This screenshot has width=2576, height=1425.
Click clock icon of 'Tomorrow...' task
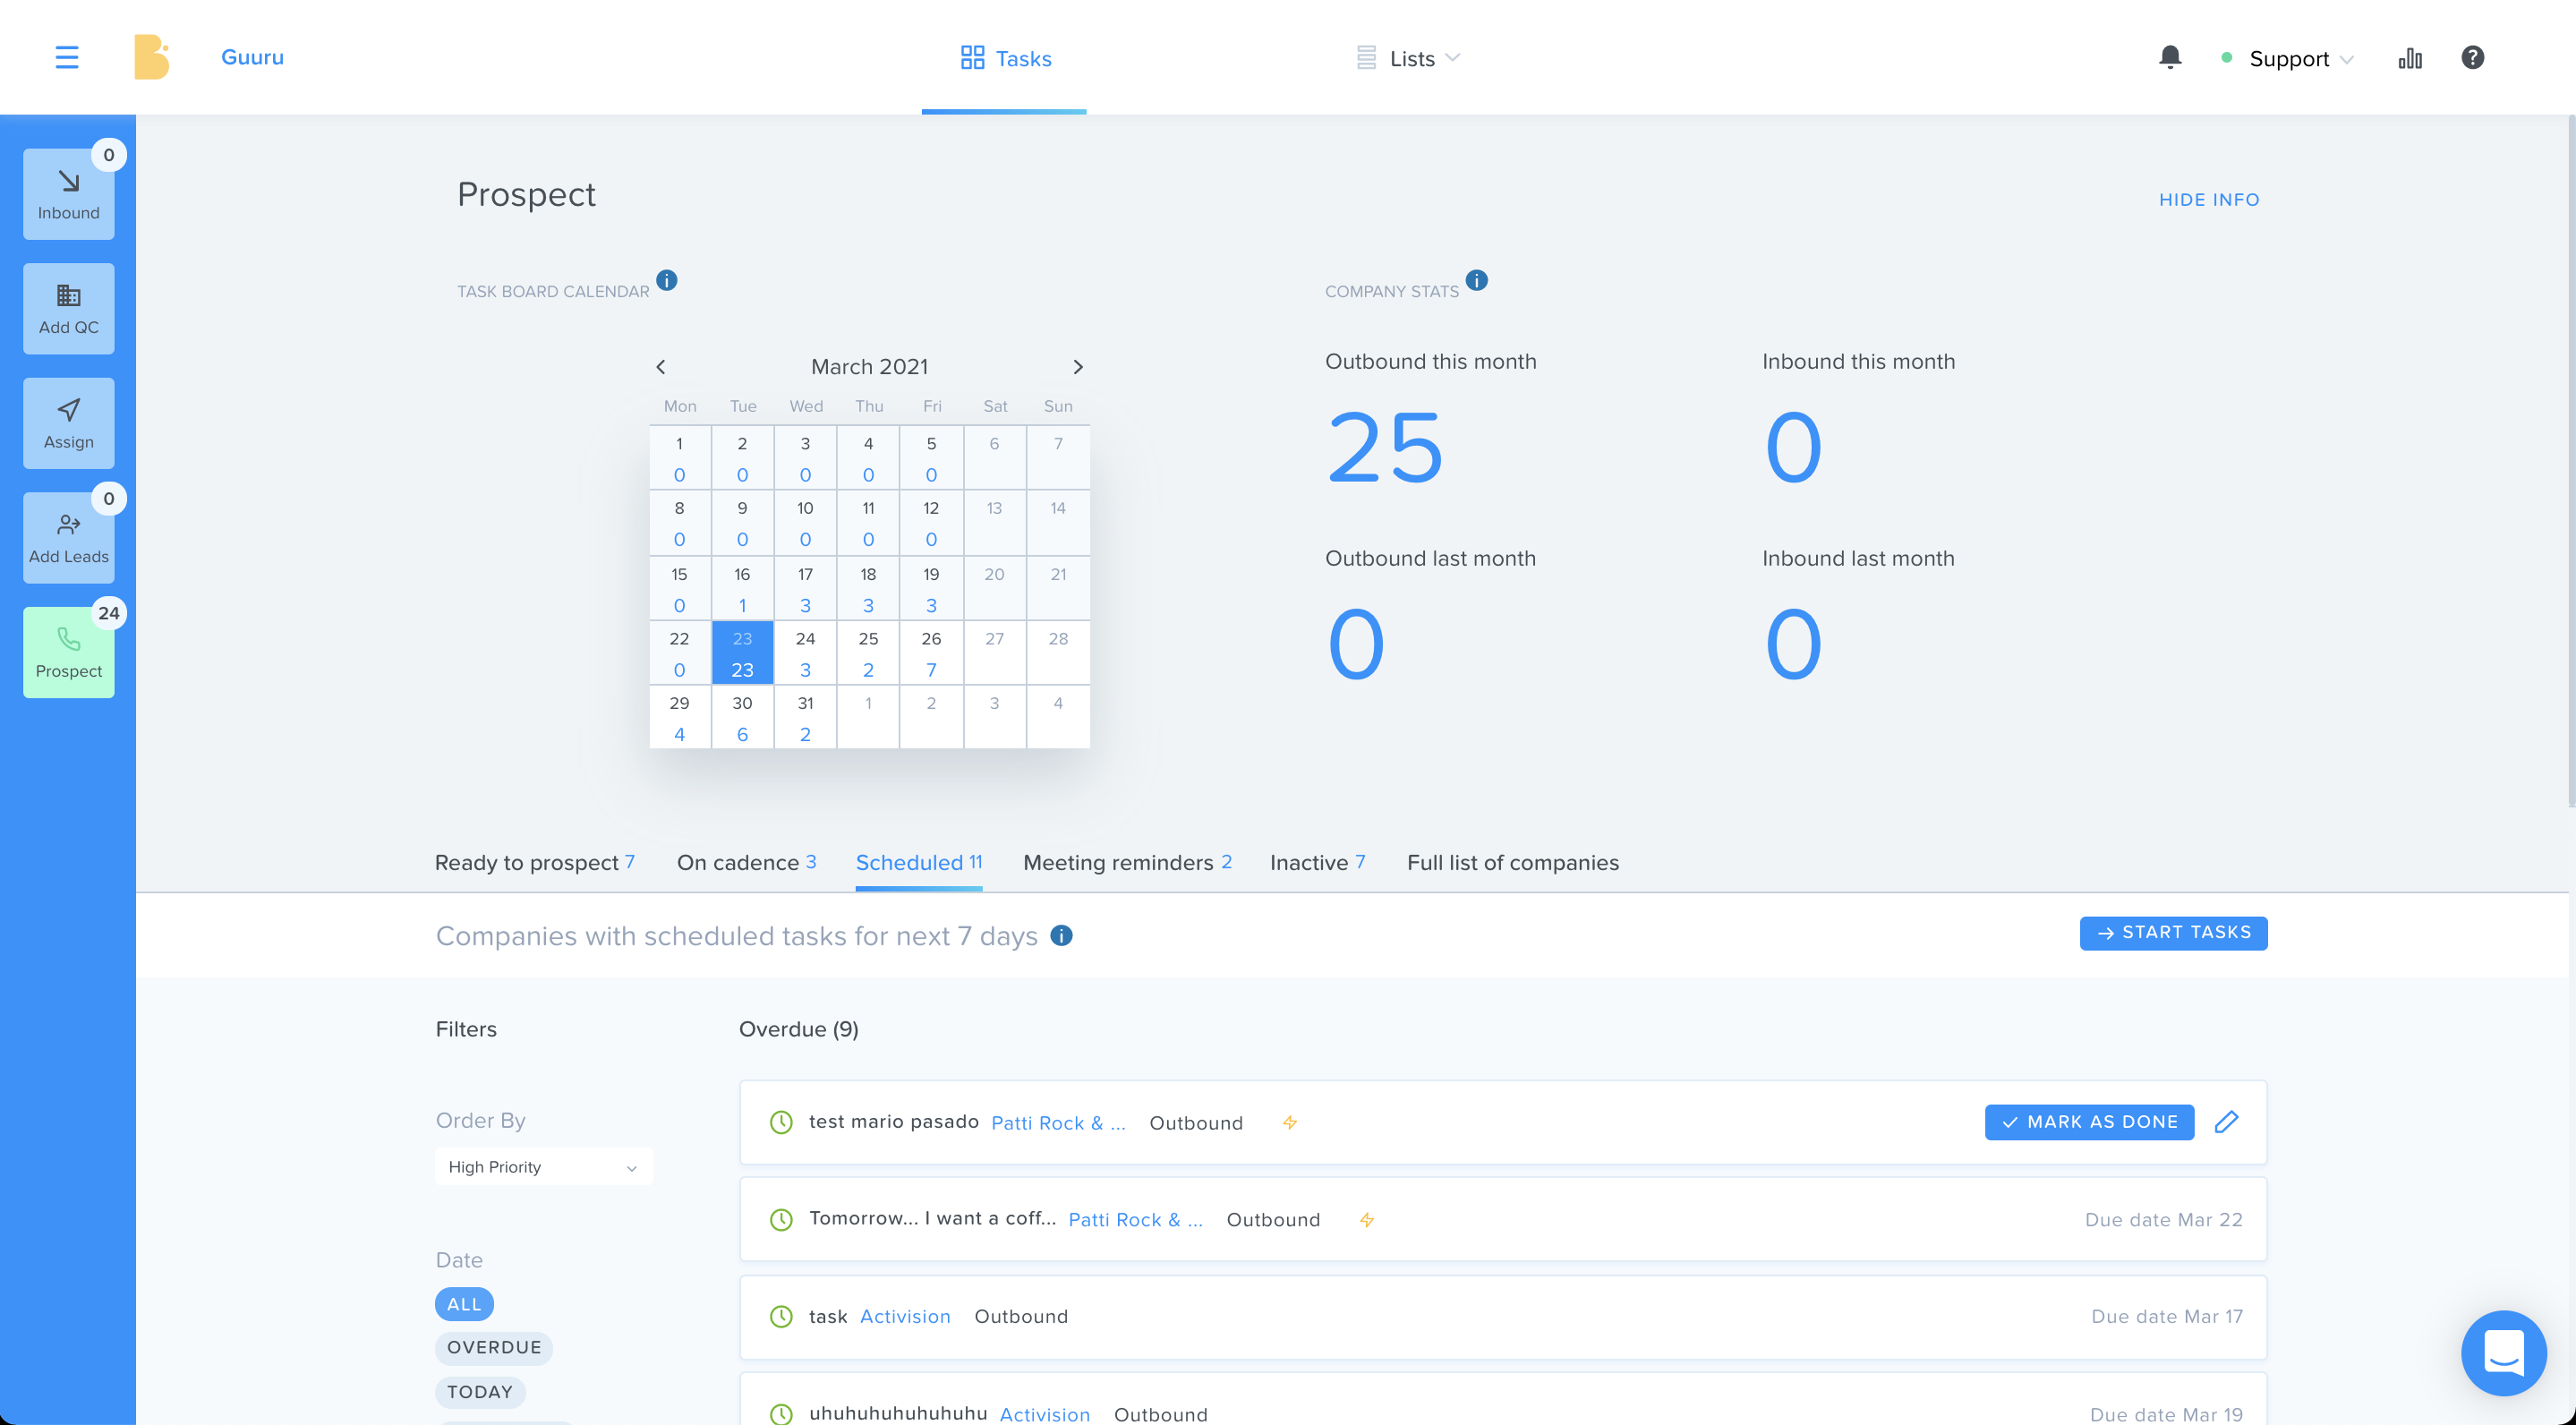click(781, 1219)
